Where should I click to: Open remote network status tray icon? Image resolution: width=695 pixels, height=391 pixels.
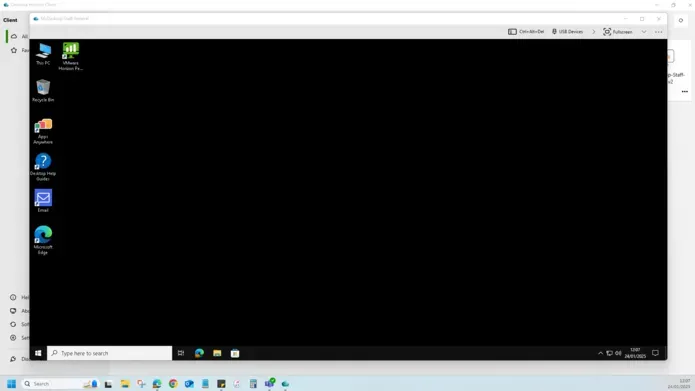click(x=609, y=353)
